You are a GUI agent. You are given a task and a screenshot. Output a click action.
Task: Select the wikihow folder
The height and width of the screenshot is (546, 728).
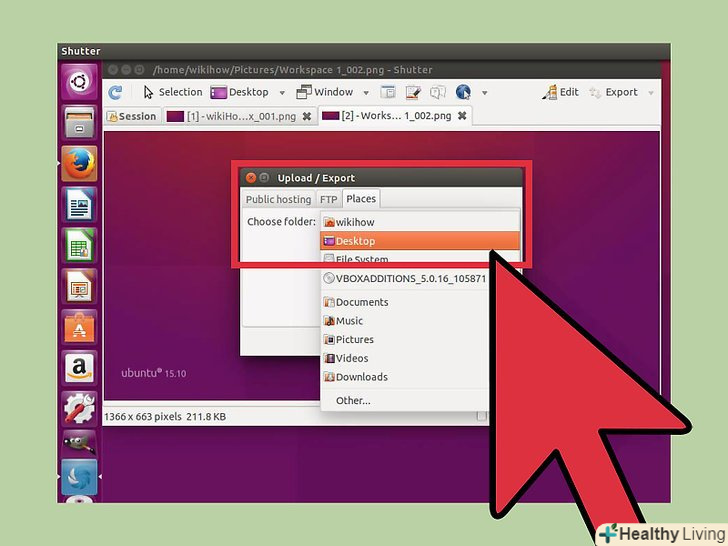(x=420, y=222)
